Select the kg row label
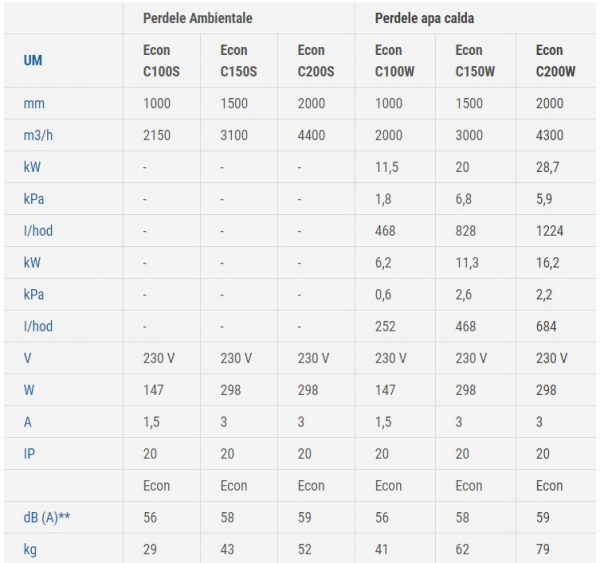This screenshot has height=563, width=600. coord(30,549)
